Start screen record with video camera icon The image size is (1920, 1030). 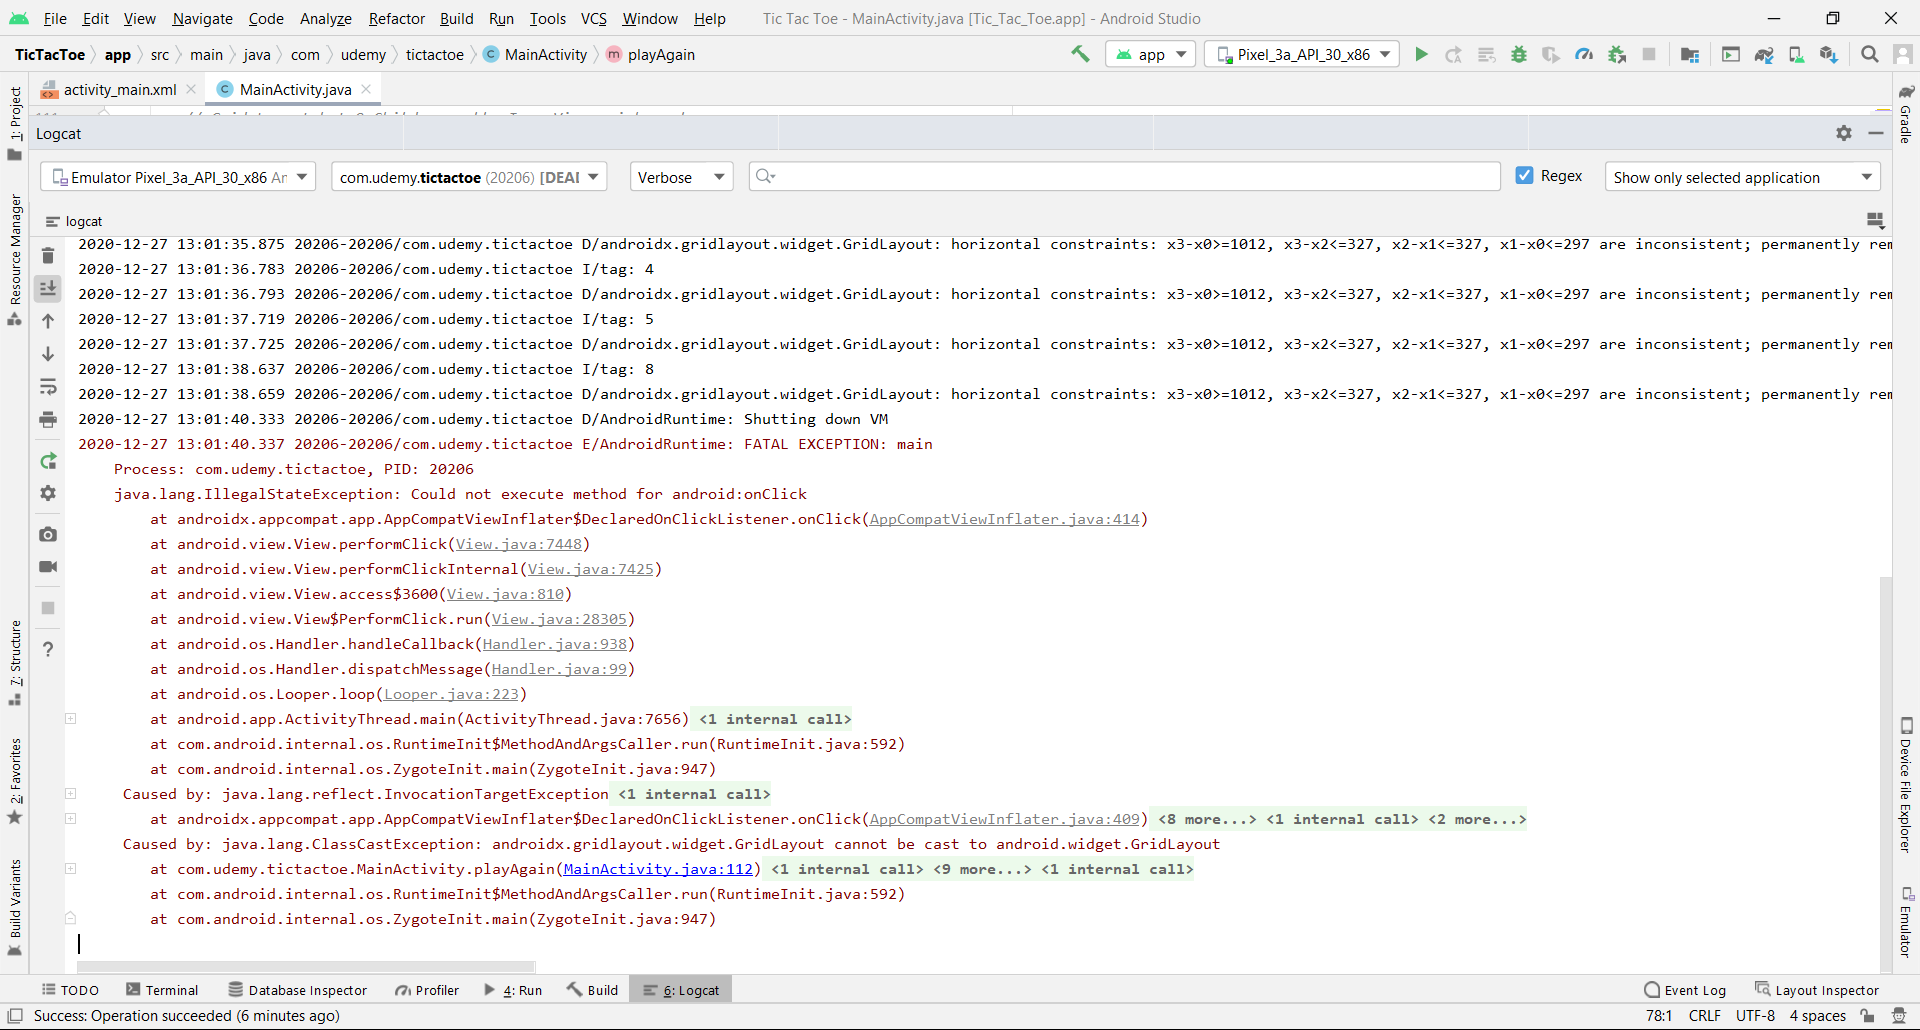48,566
